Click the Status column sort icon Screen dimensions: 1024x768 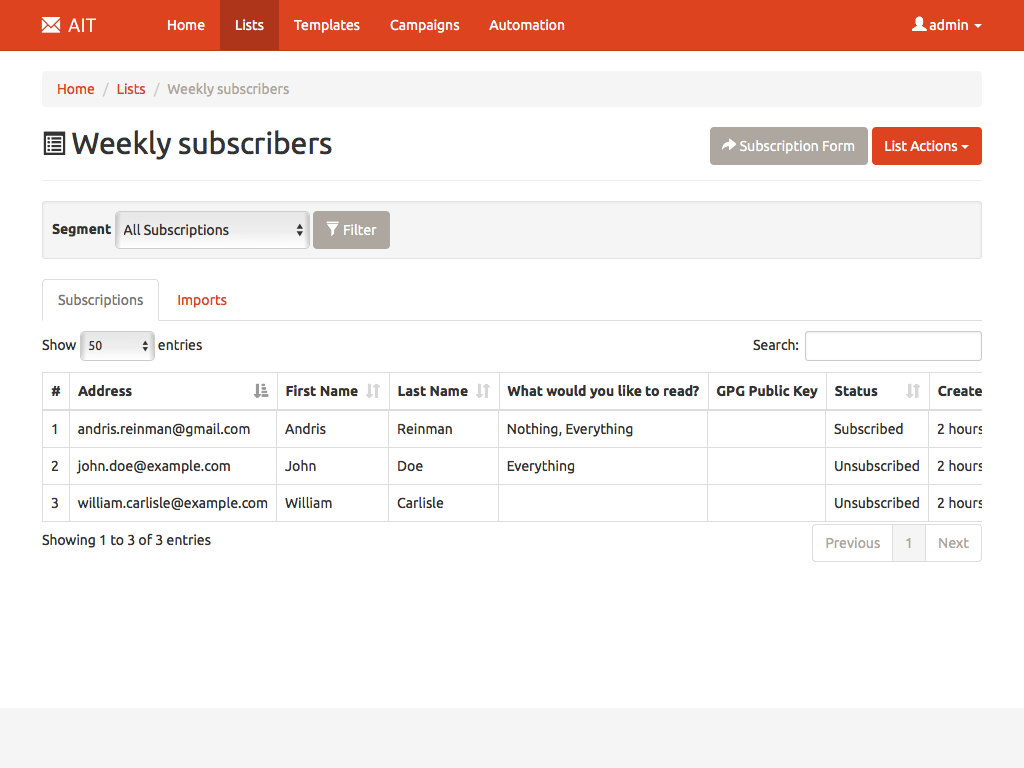[912, 391]
